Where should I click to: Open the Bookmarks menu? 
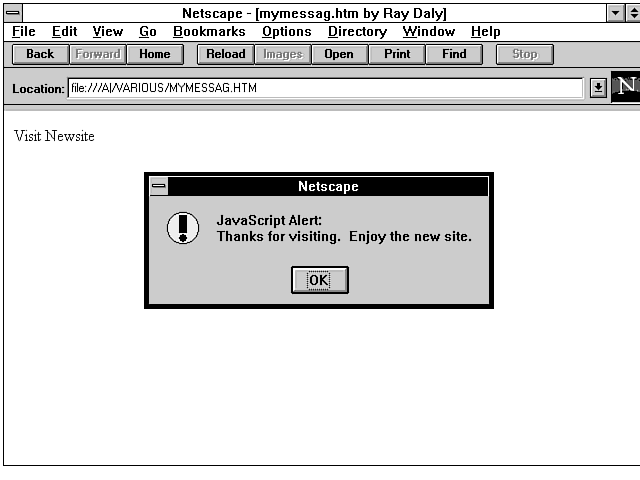pyautogui.click(x=209, y=32)
